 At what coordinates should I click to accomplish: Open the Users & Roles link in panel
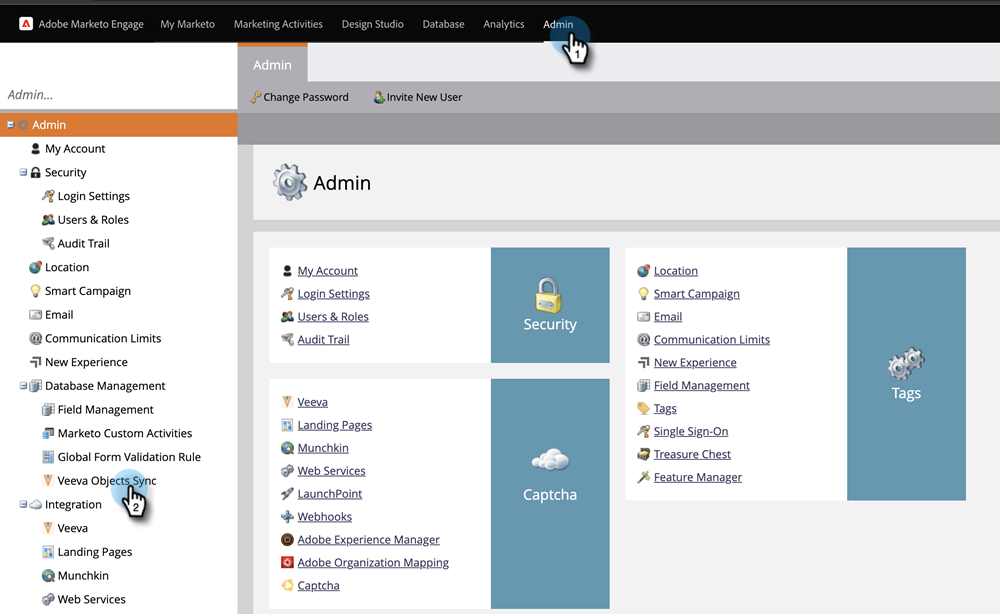tap(333, 317)
